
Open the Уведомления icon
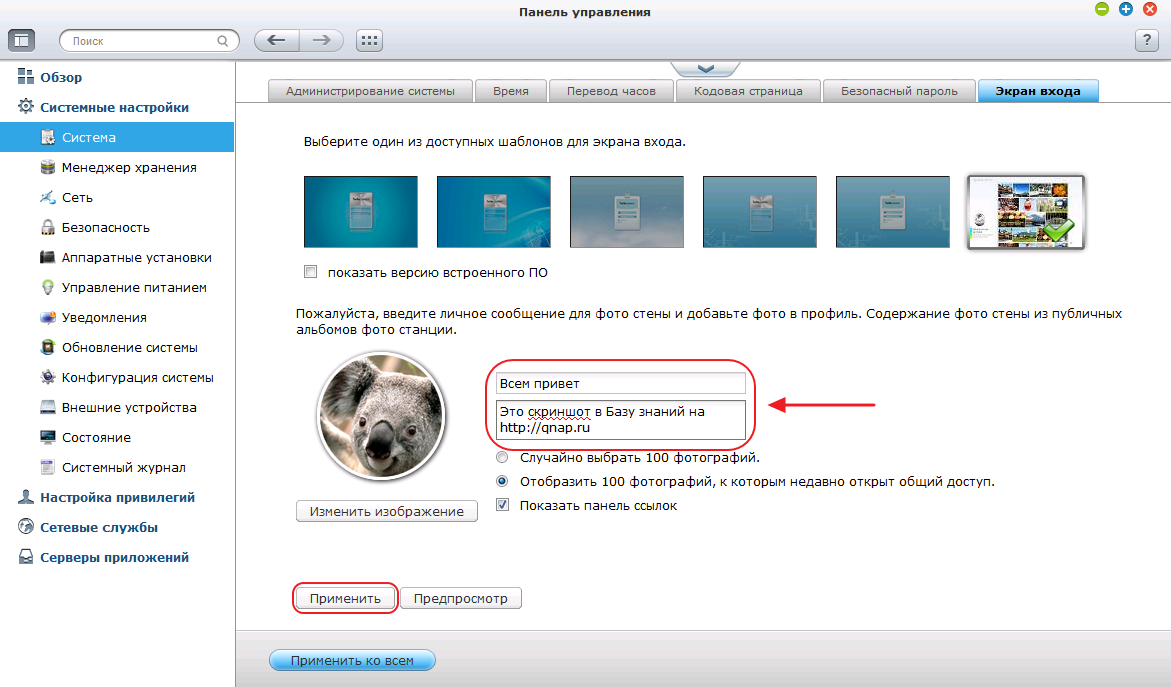tap(48, 317)
